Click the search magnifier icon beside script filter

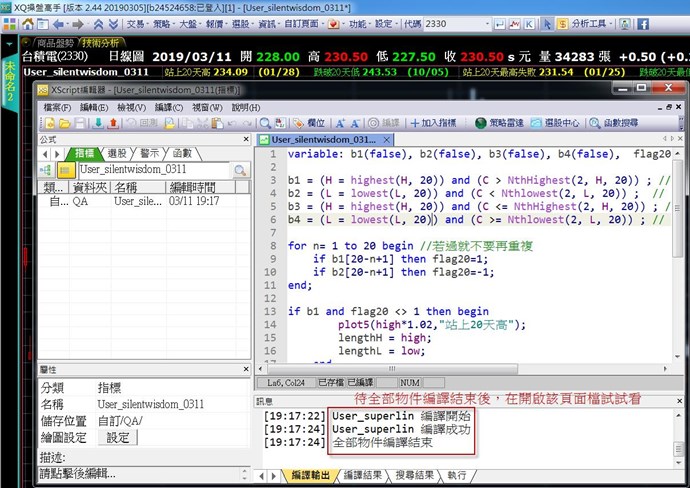(x=240, y=170)
